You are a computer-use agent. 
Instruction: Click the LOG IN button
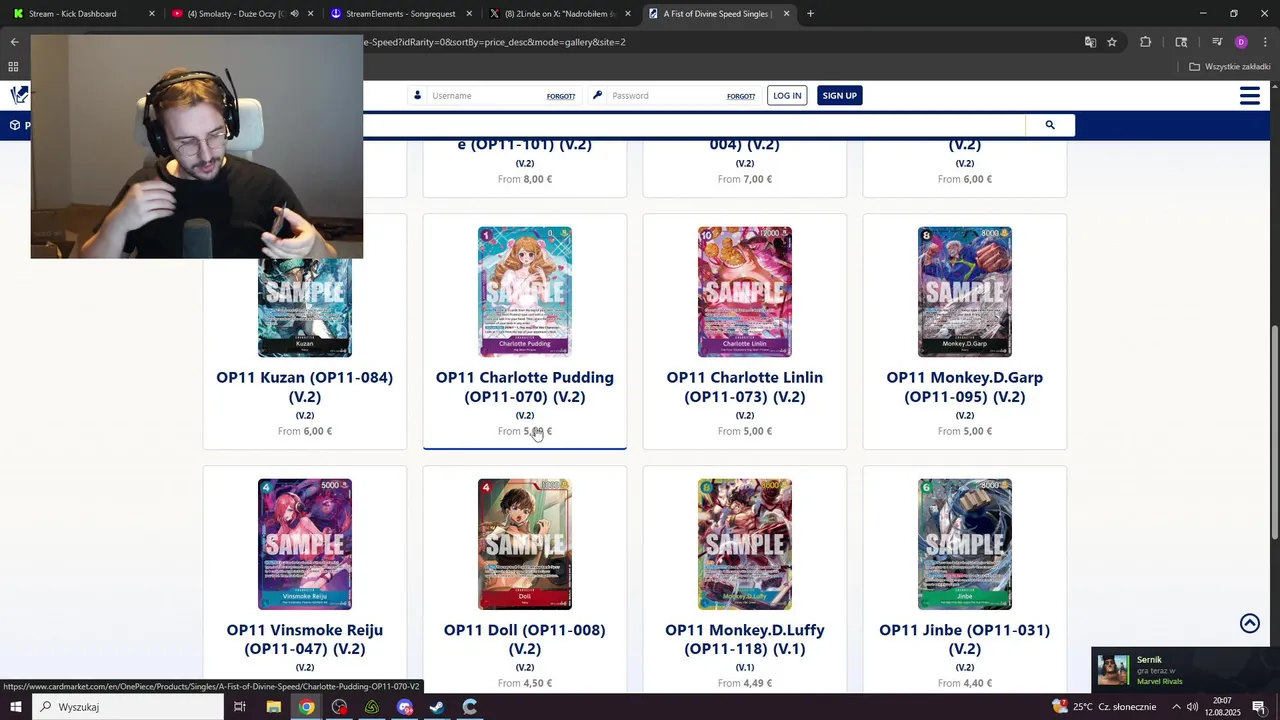(x=787, y=96)
